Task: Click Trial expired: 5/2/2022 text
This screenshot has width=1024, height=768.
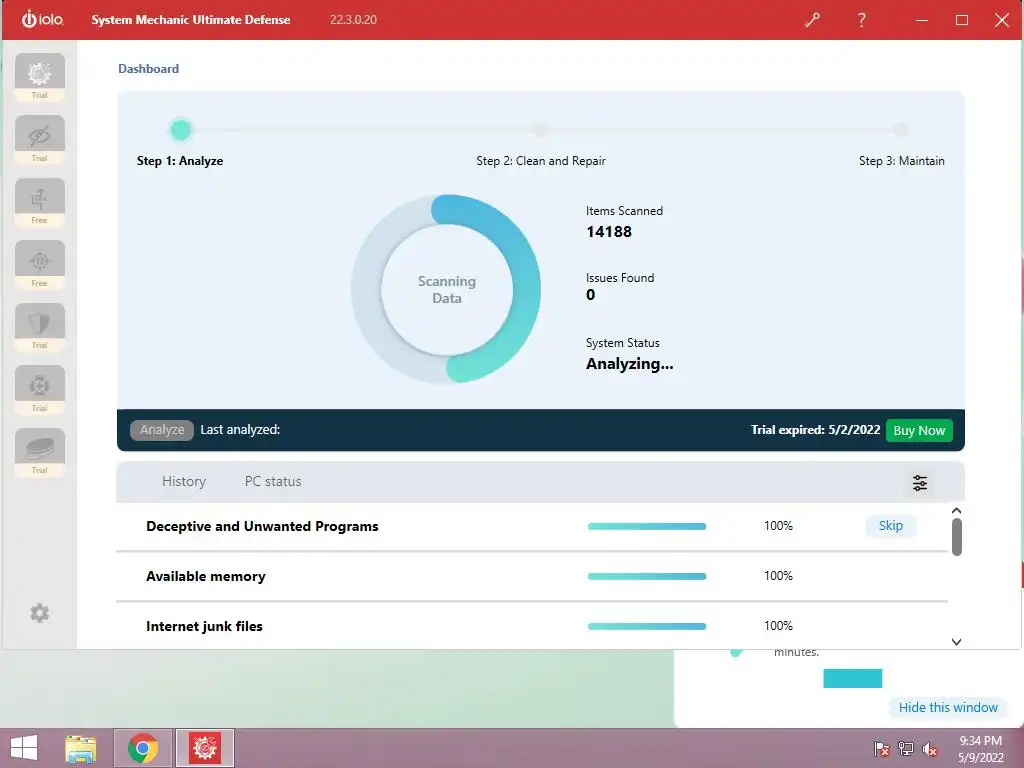Action: point(815,430)
